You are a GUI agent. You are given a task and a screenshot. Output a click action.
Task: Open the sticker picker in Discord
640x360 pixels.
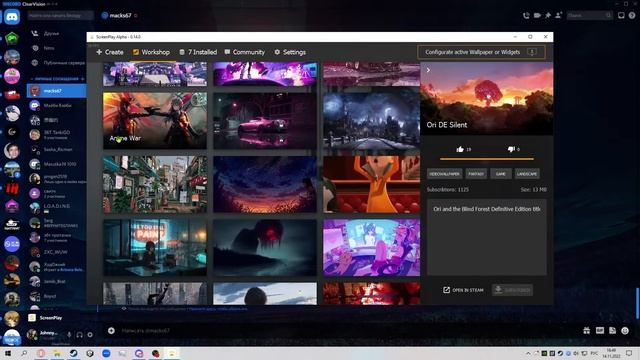point(612,331)
